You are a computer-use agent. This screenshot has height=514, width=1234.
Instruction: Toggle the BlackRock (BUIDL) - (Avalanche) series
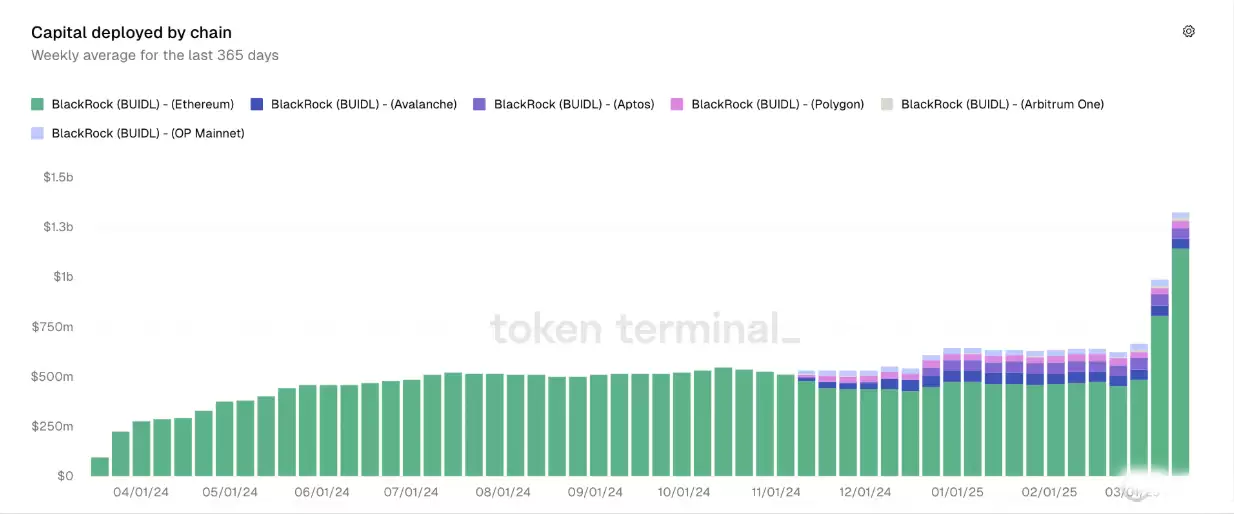click(363, 104)
